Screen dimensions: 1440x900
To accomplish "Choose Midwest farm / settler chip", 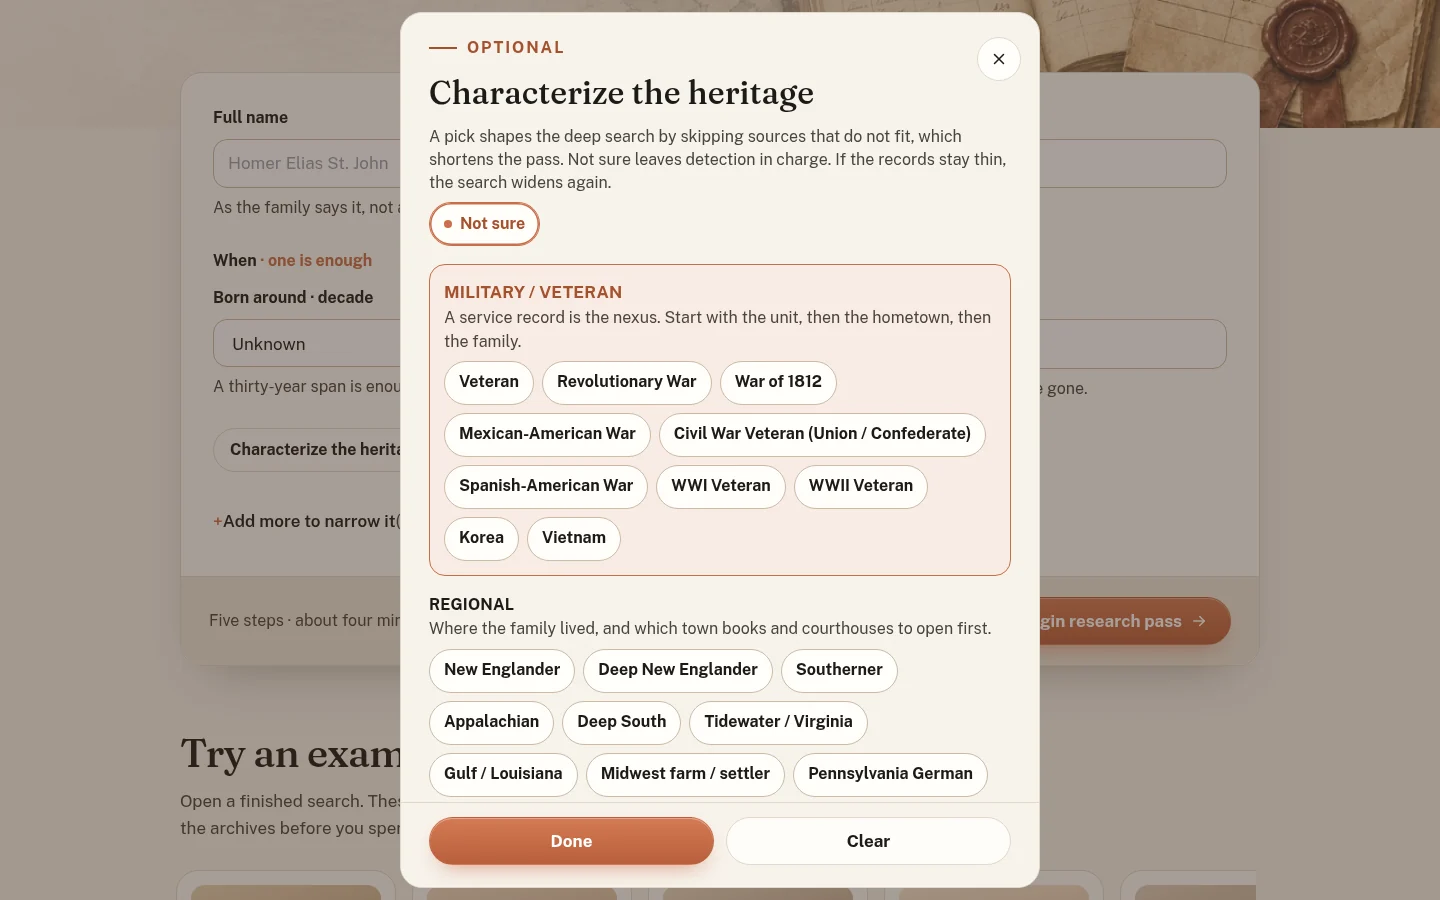I will click(x=685, y=774).
